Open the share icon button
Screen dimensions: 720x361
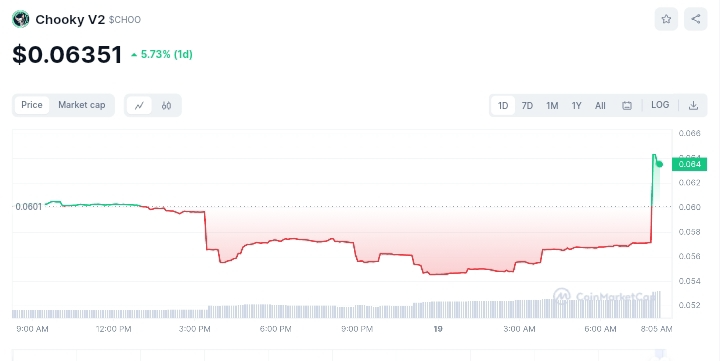(696, 19)
